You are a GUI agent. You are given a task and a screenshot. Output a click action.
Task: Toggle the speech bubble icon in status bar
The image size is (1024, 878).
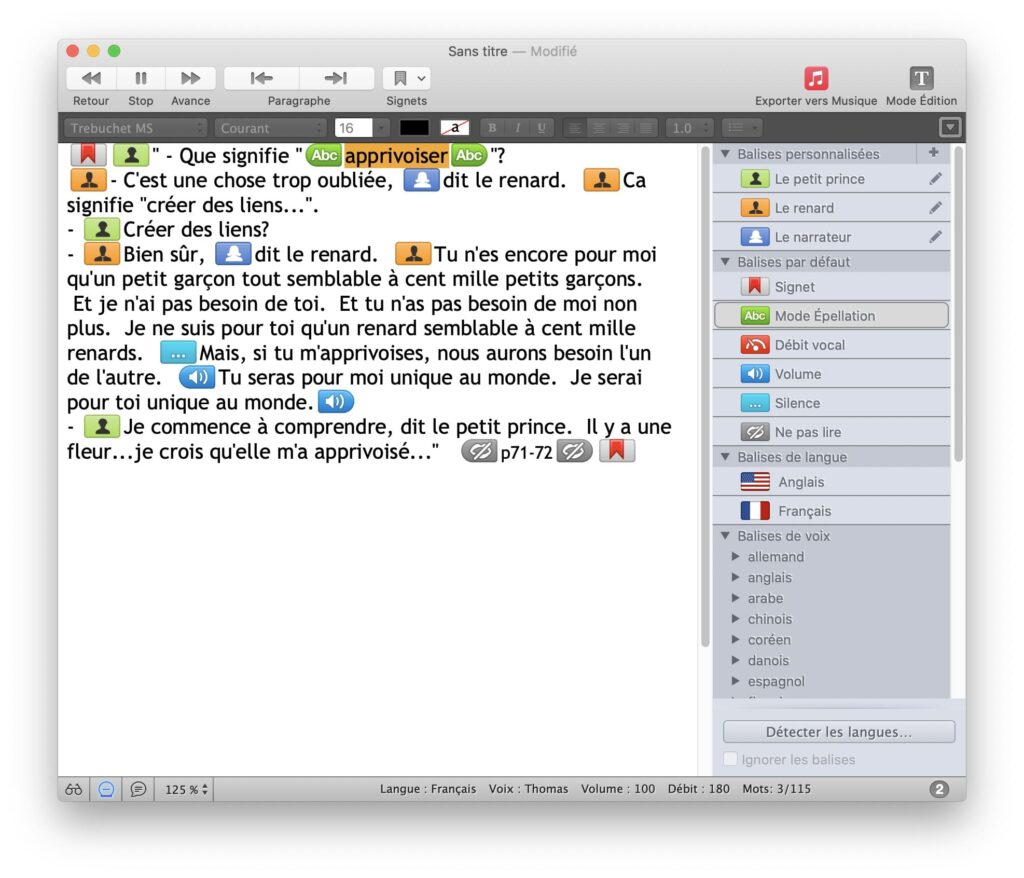[x=138, y=789]
